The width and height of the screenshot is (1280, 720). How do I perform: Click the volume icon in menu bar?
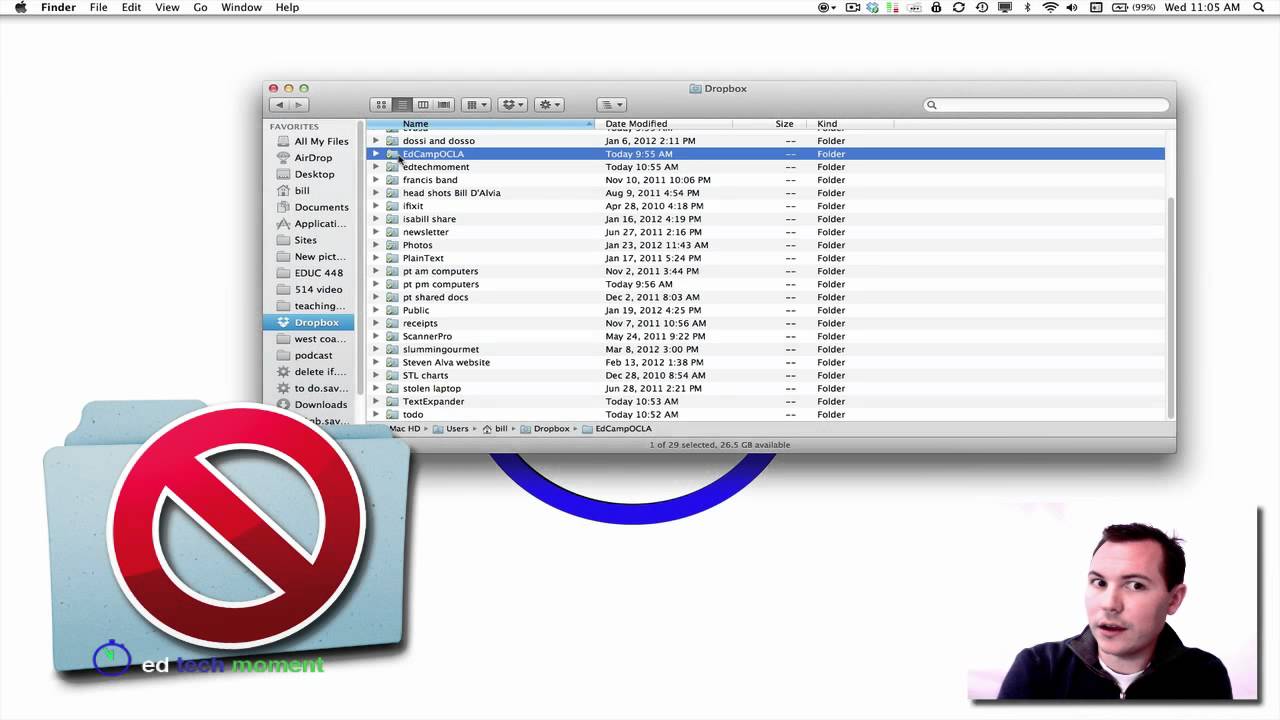click(x=1072, y=8)
